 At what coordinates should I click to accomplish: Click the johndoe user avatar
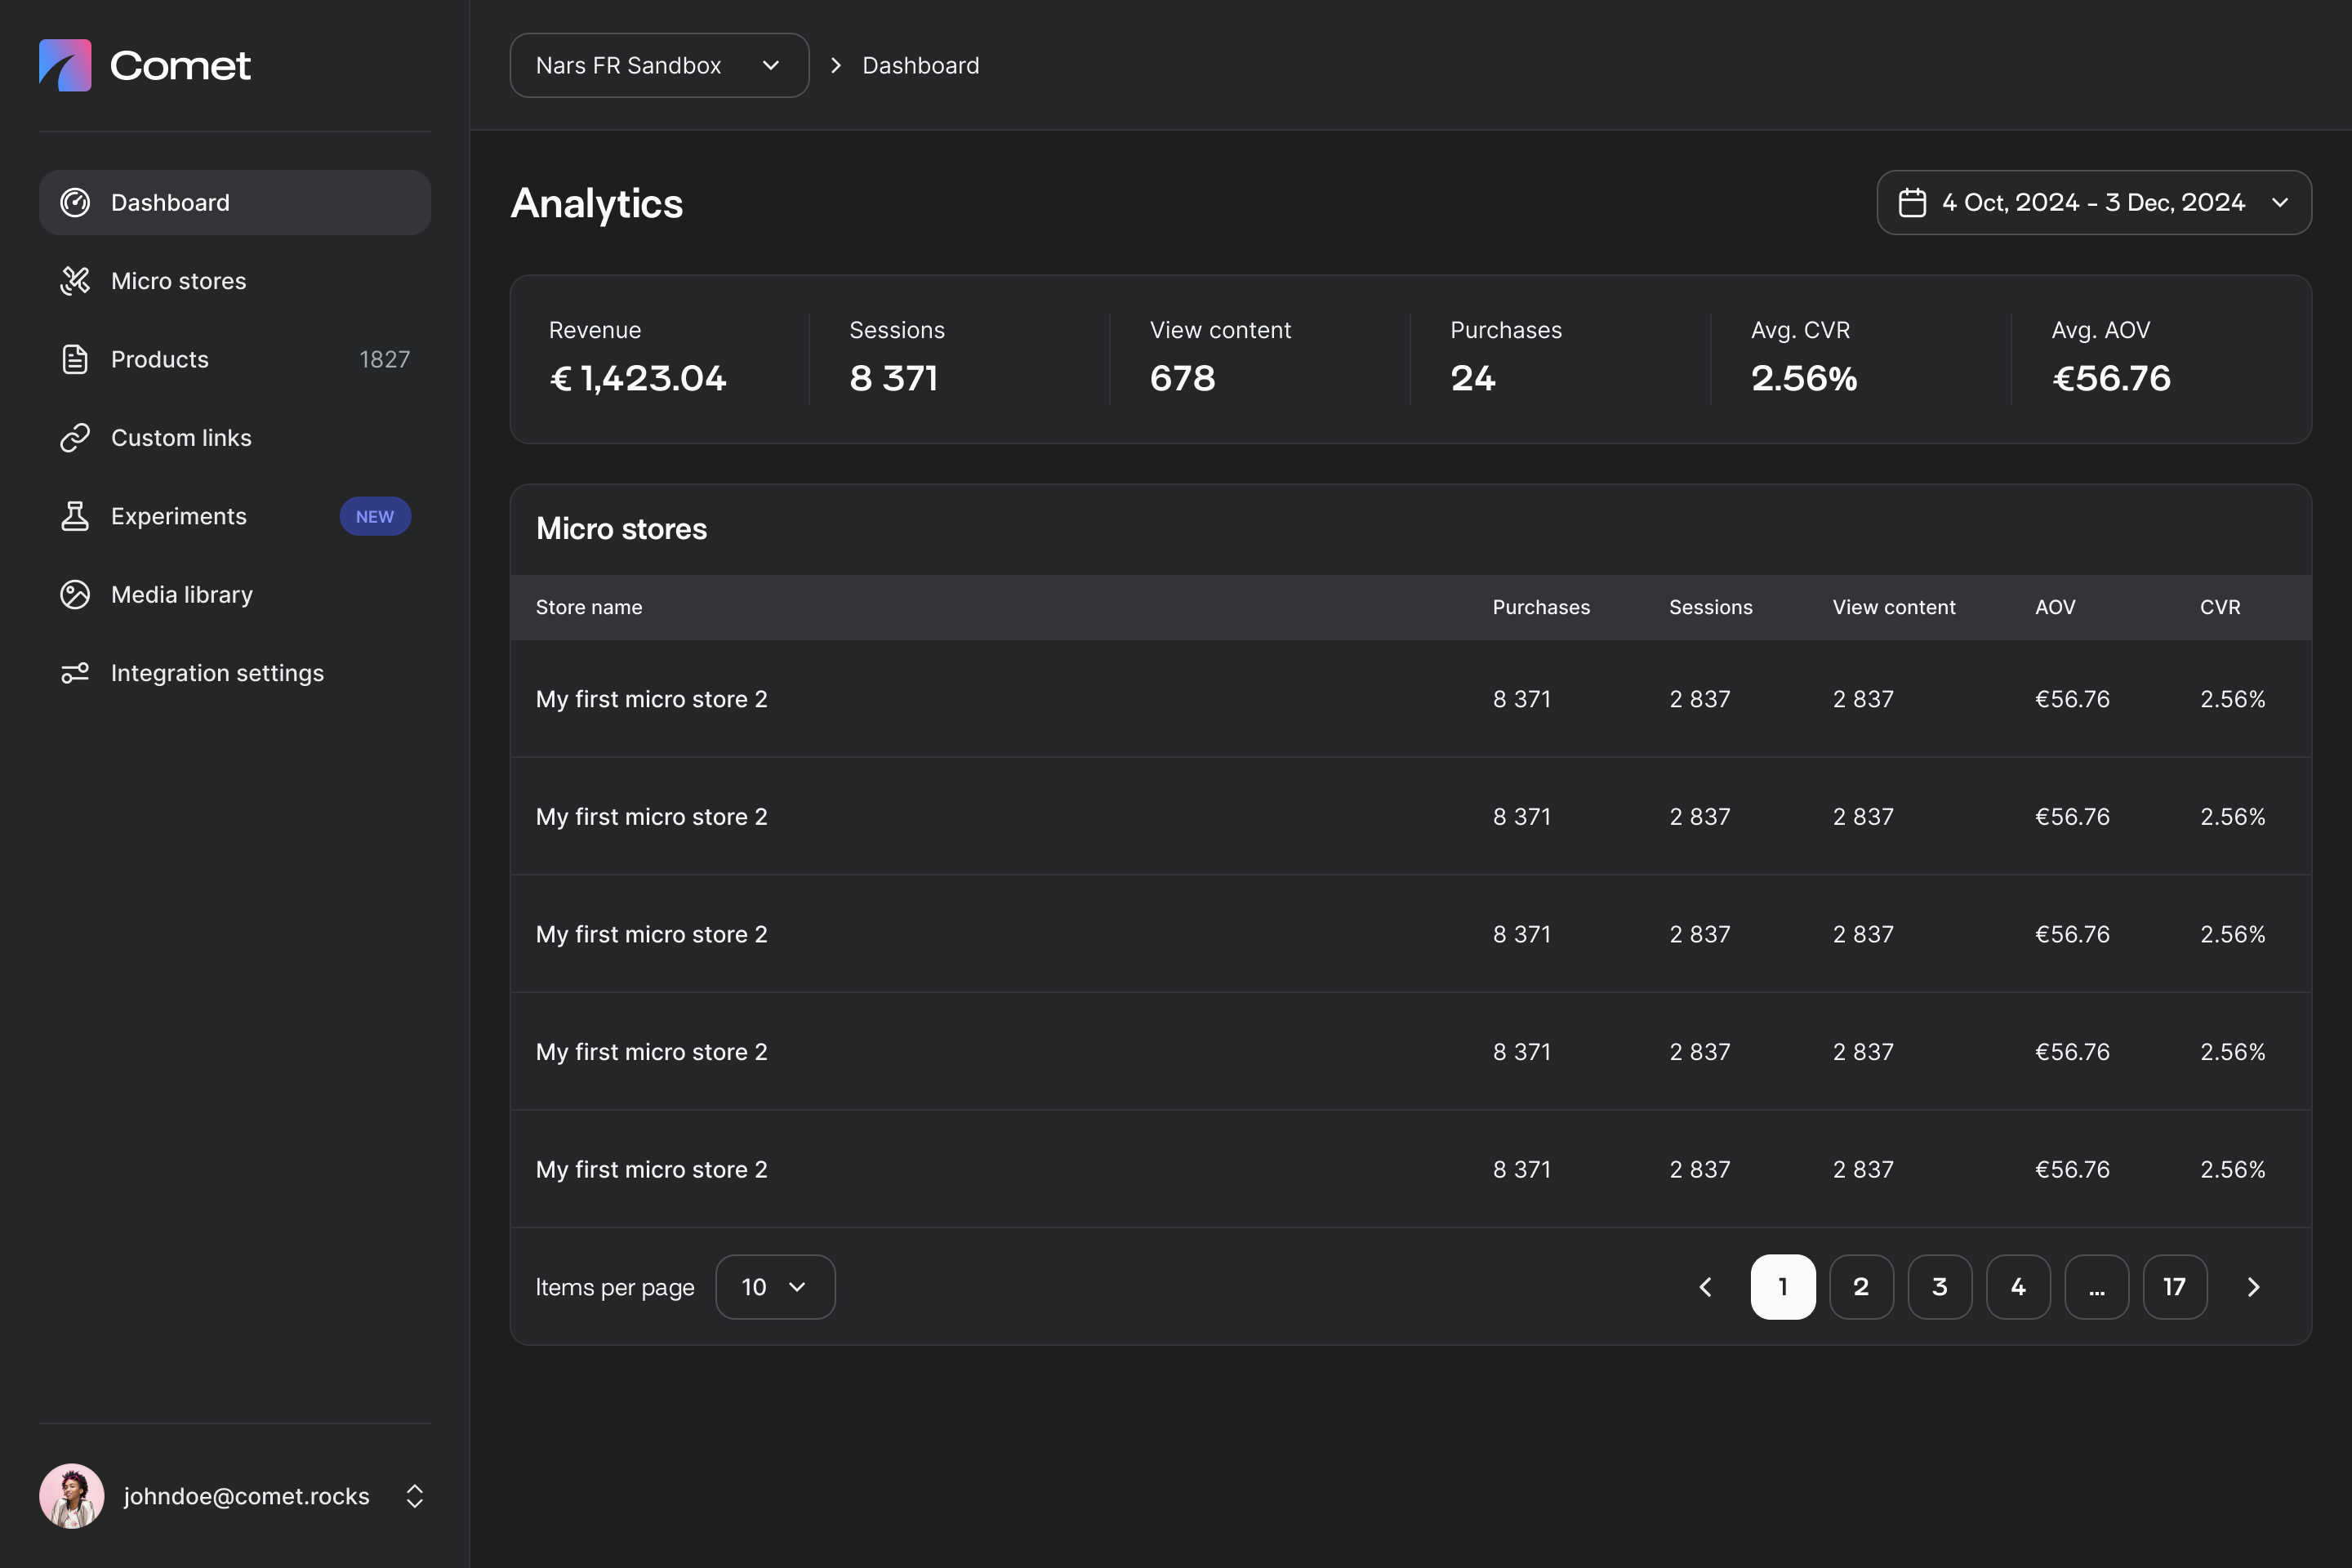[x=72, y=1496]
